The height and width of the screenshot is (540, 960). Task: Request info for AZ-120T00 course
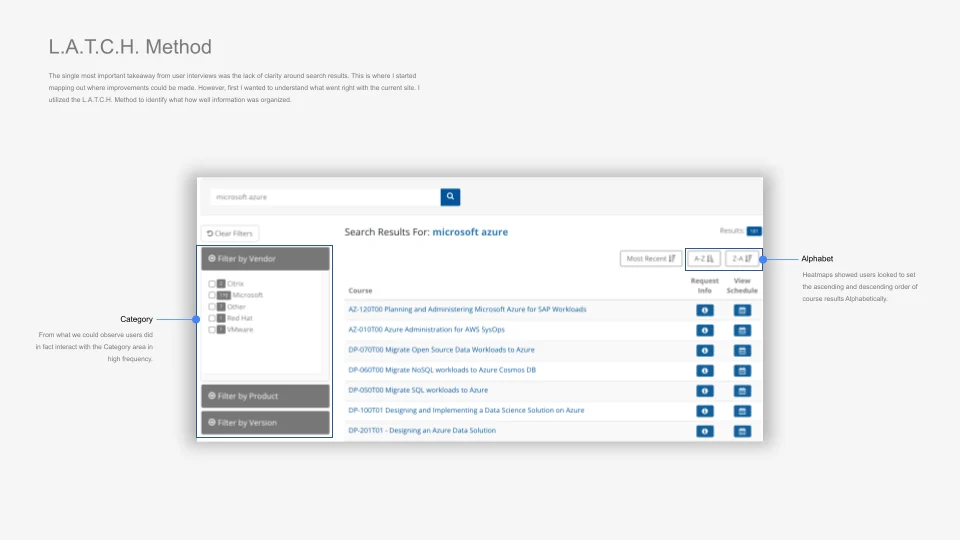click(705, 310)
